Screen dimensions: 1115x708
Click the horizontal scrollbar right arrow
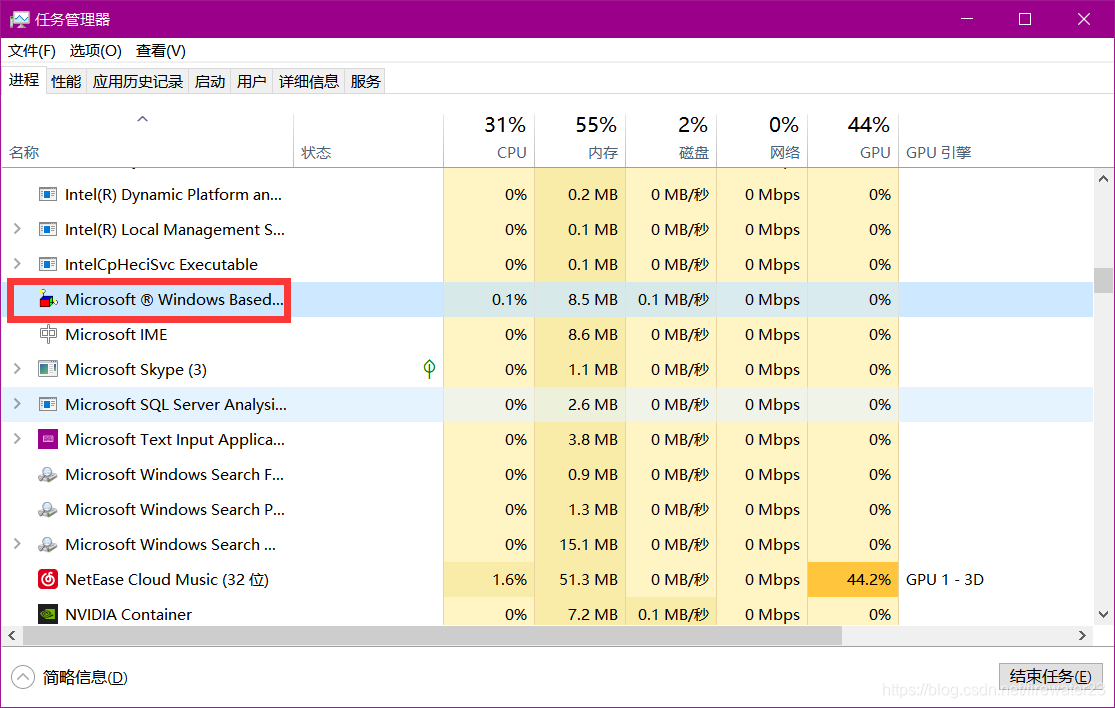1082,635
